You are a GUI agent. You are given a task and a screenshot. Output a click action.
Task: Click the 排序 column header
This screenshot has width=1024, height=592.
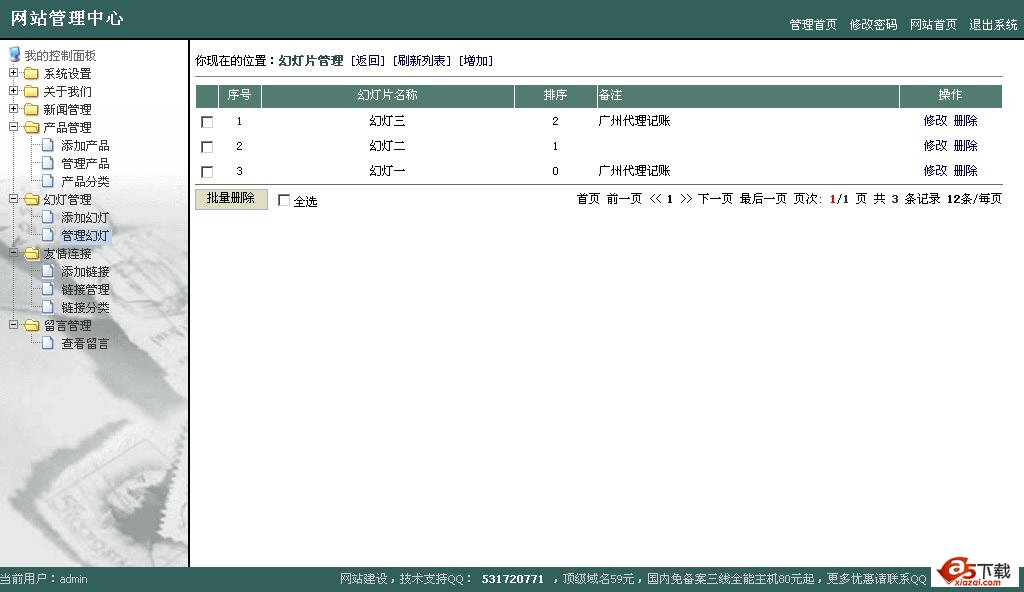(x=555, y=95)
